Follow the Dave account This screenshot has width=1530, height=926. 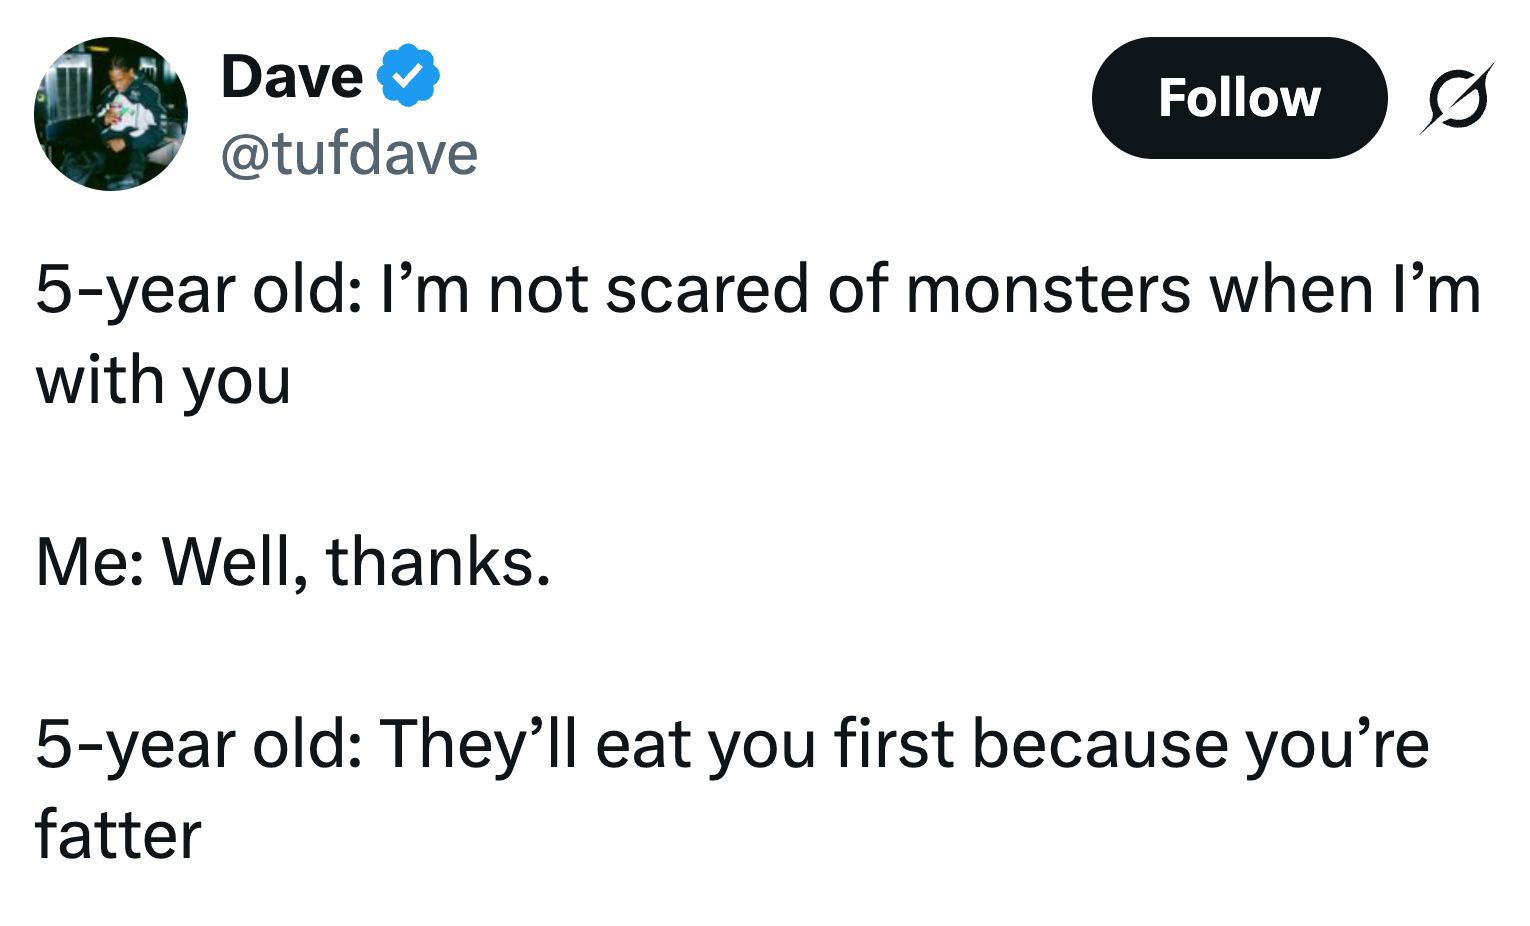pos(1238,98)
